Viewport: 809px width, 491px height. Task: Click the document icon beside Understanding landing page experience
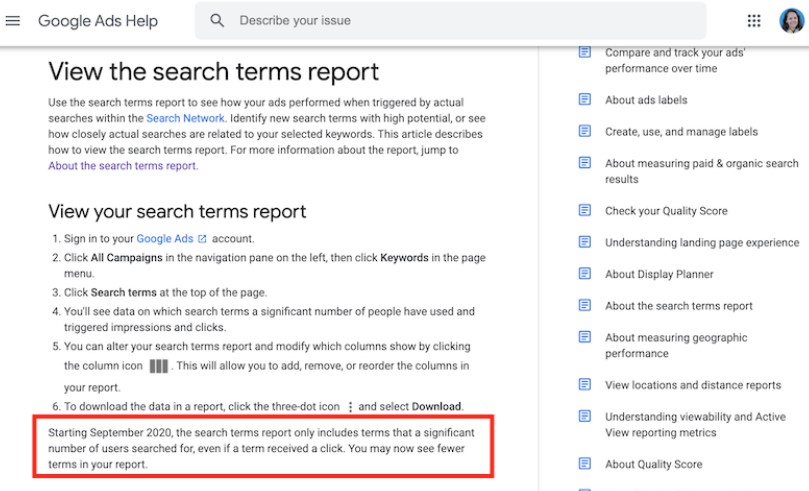[x=585, y=241]
